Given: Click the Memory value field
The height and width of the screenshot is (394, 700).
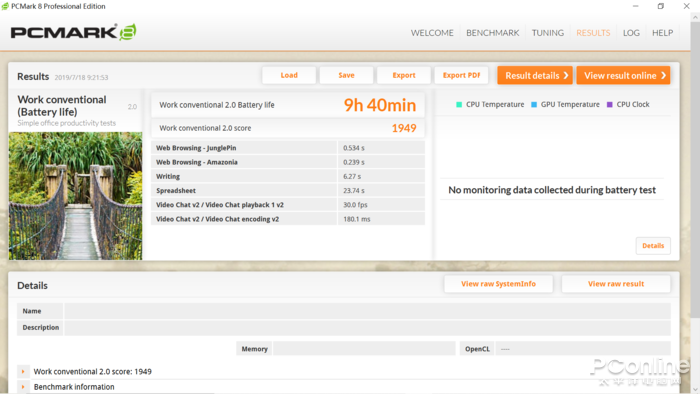Looking at the screenshot, I should 364,348.
